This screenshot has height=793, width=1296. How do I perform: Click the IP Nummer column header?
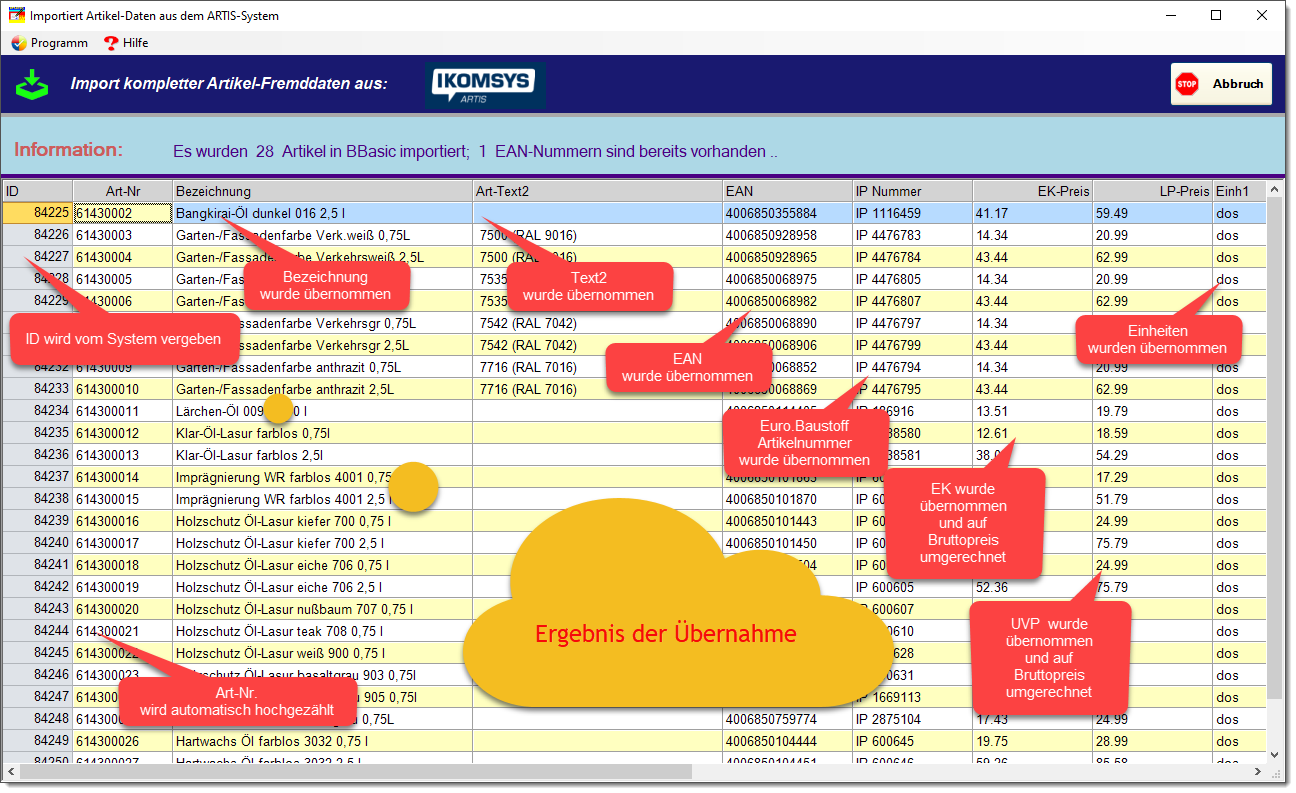(x=912, y=191)
